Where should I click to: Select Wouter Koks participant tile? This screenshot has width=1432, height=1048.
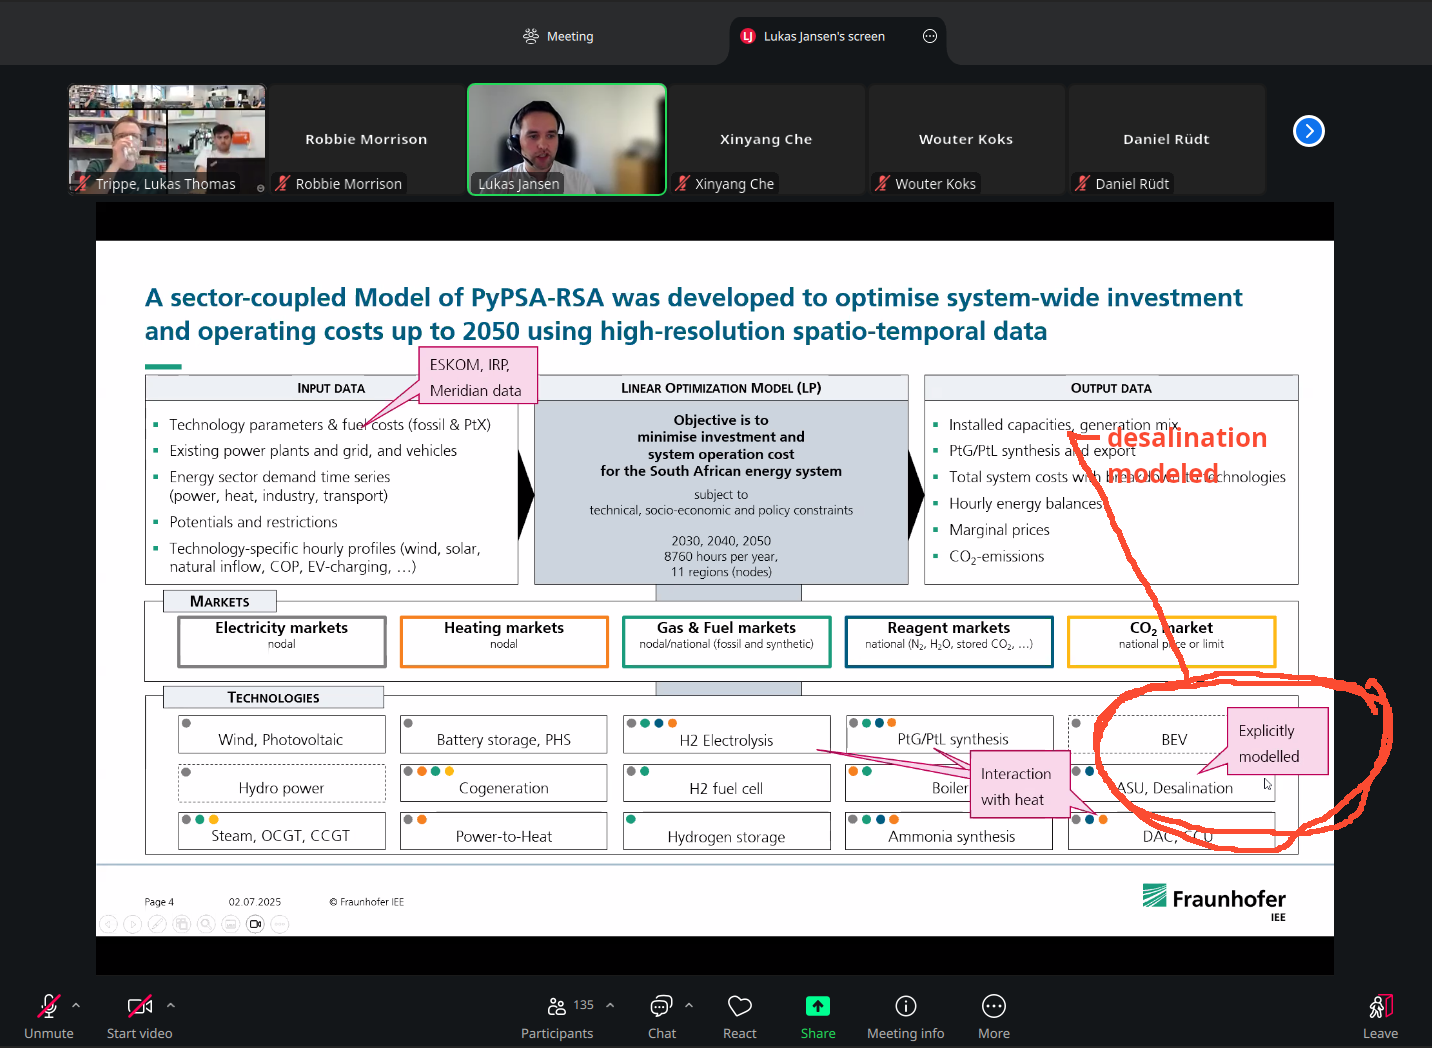pos(966,139)
